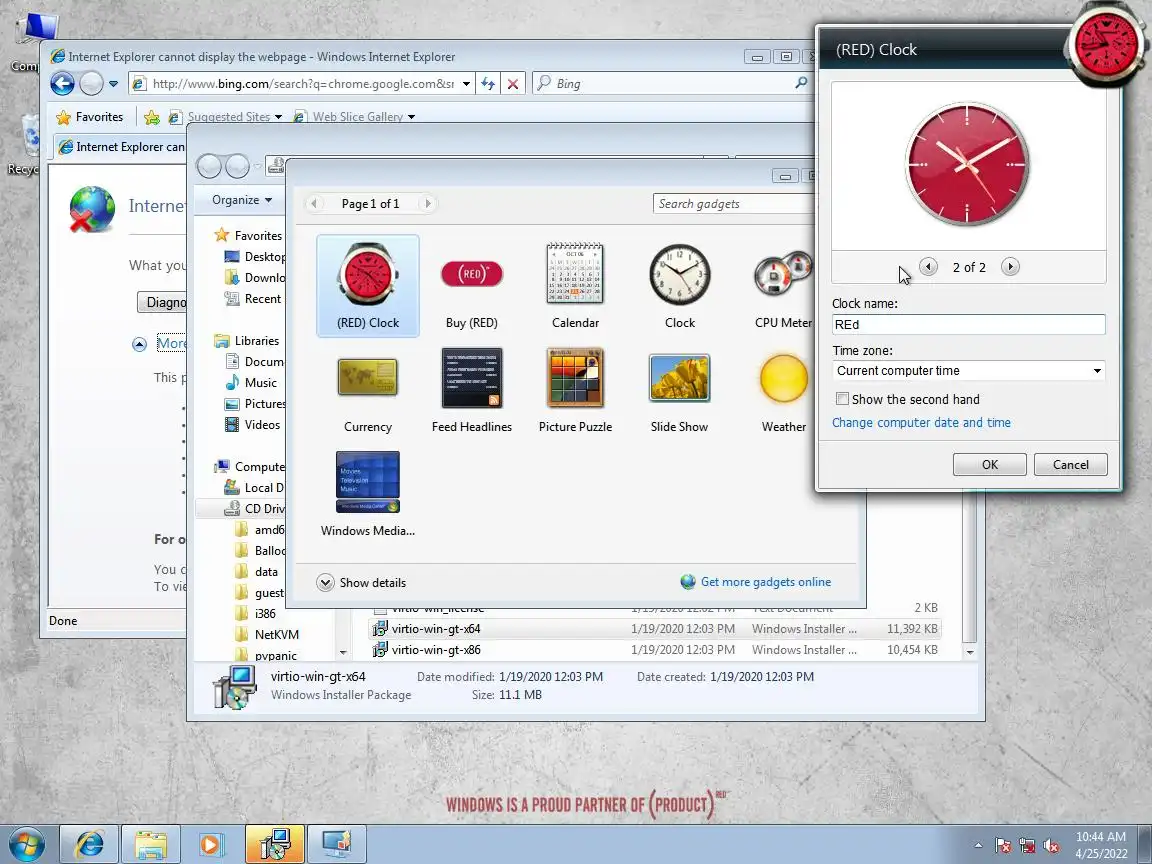This screenshot has height=864, width=1152.
Task: Click the red clock preview image
Action: coord(967,164)
